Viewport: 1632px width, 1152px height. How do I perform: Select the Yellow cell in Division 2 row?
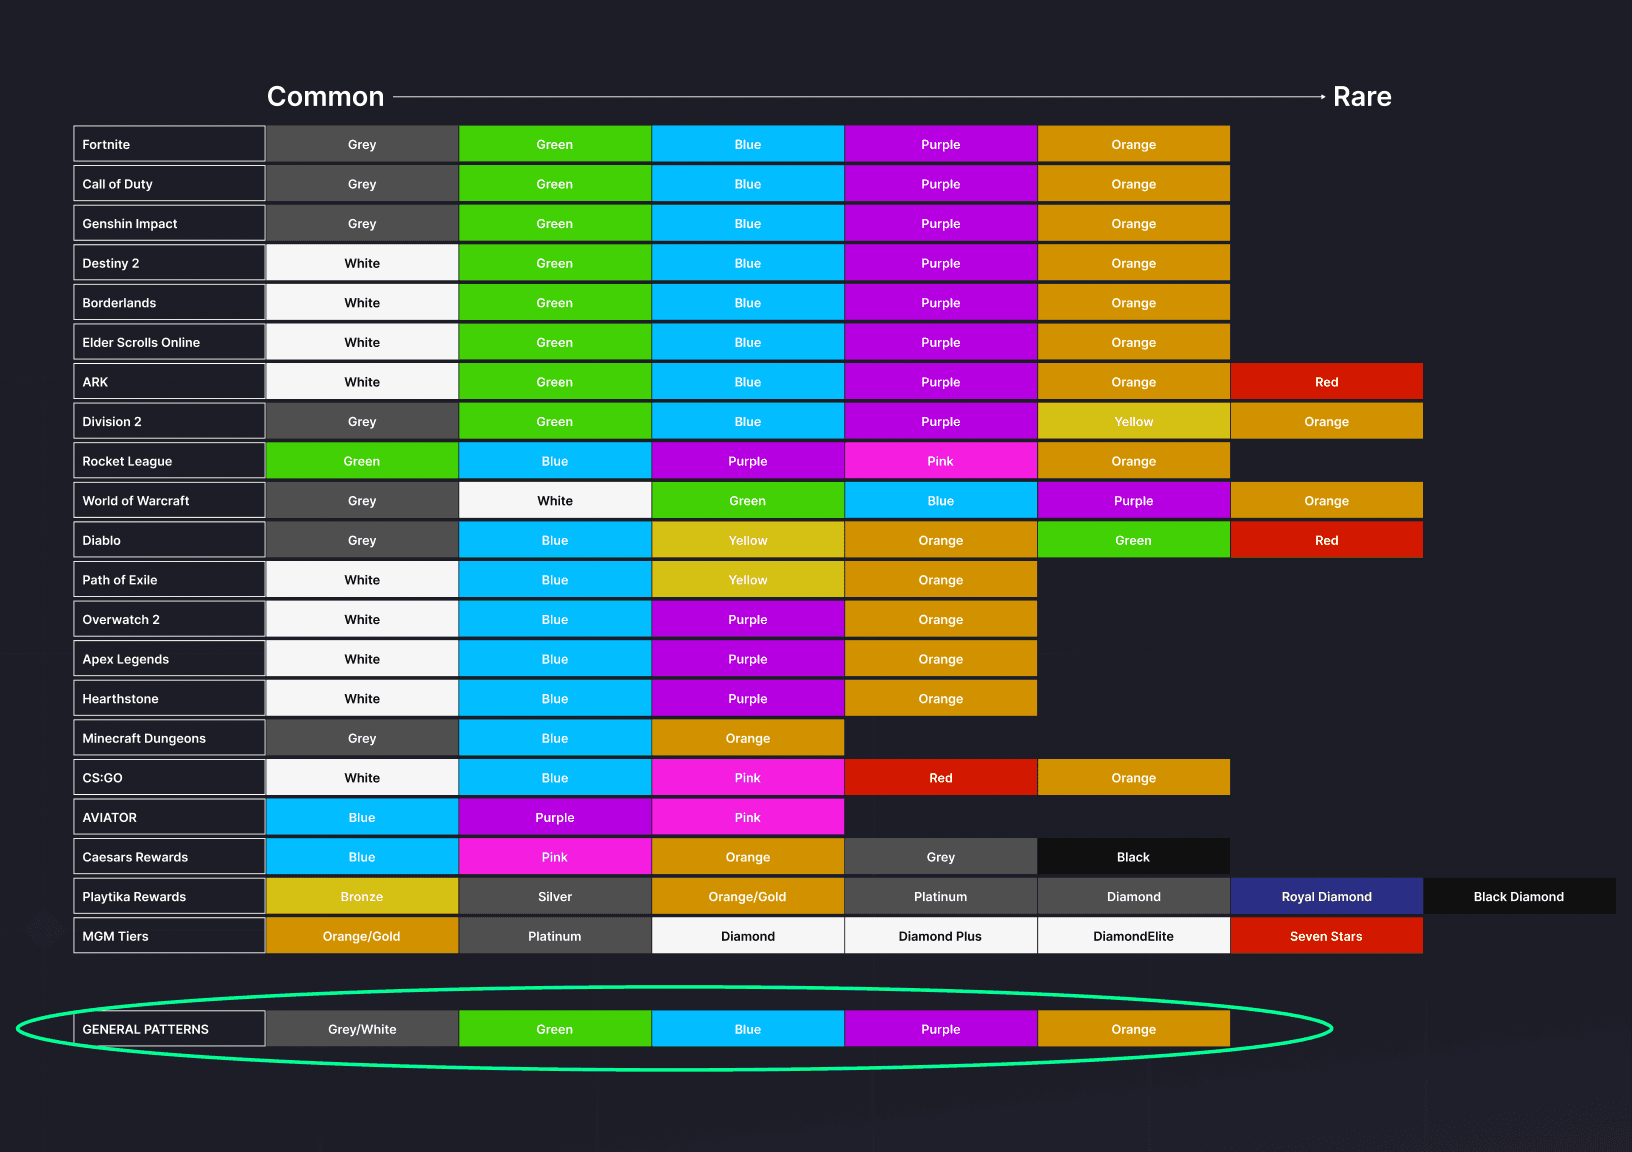pyautogui.click(x=1133, y=421)
